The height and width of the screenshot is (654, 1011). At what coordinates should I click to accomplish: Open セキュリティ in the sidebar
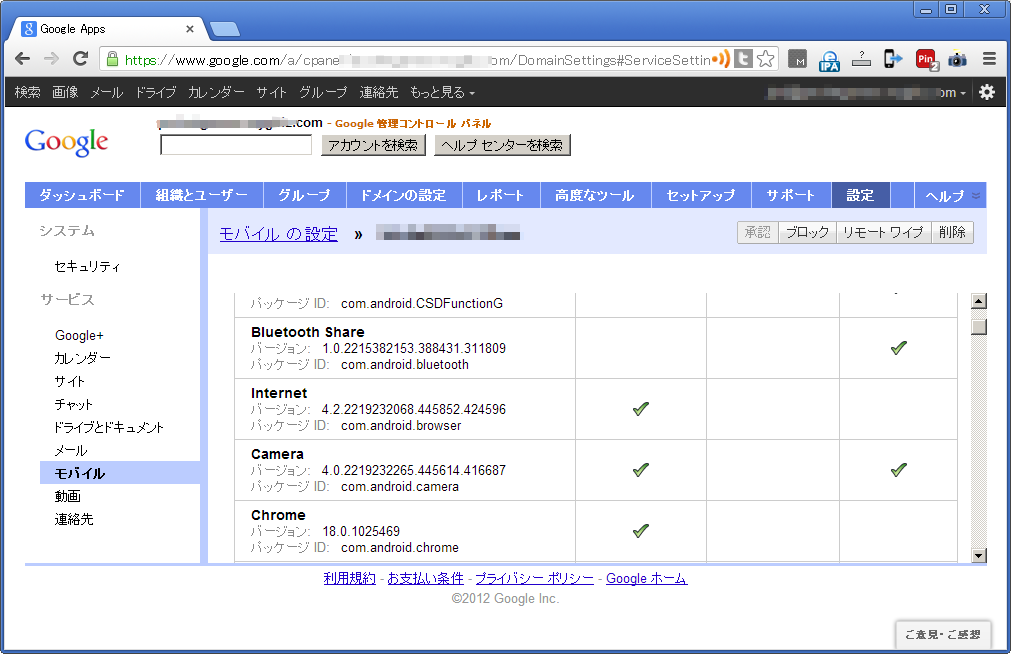87,266
